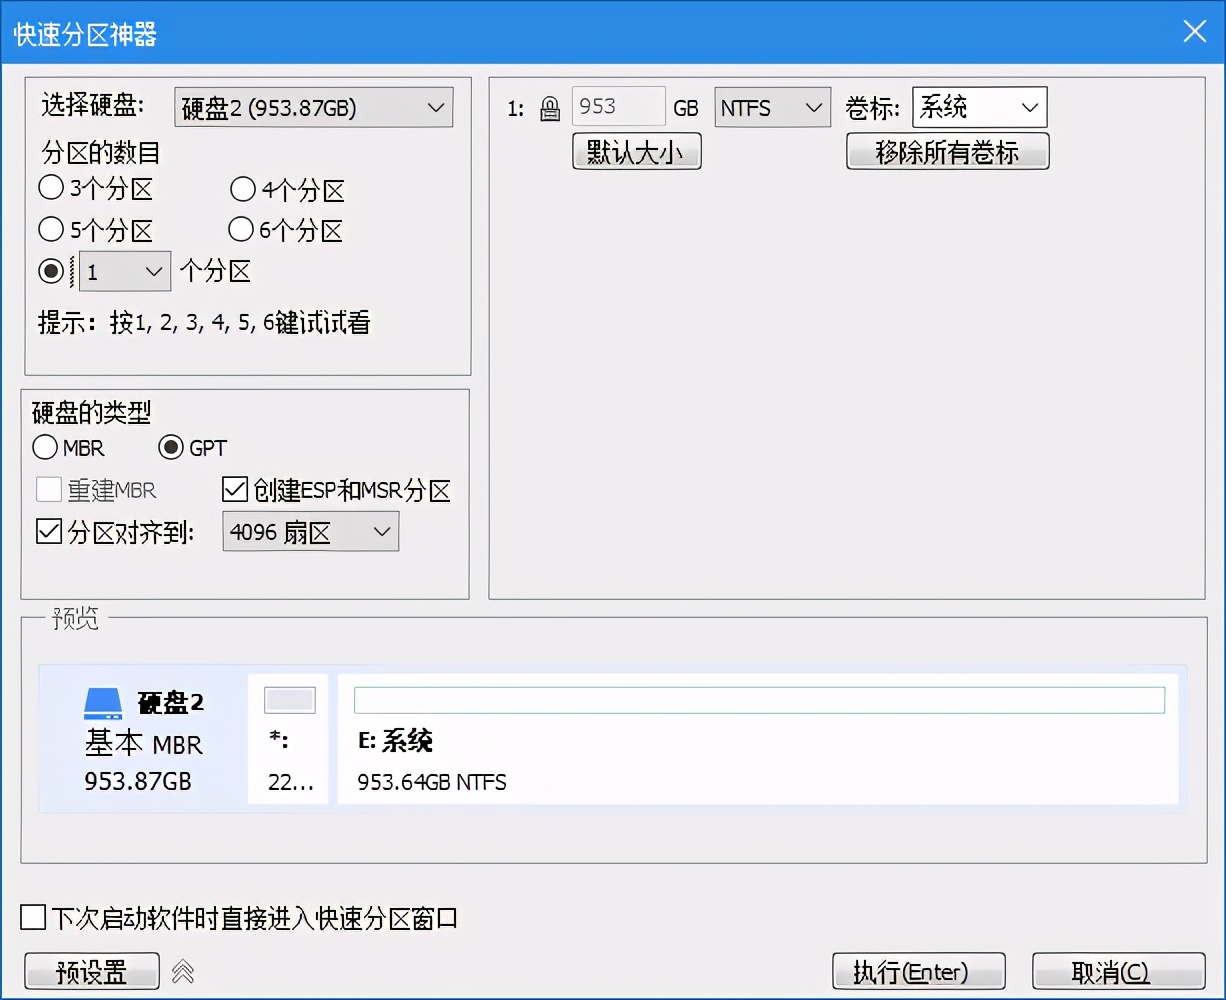This screenshot has width=1226, height=1000.
Task: Select the 4个分区 radio option
Action: pos(242,189)
